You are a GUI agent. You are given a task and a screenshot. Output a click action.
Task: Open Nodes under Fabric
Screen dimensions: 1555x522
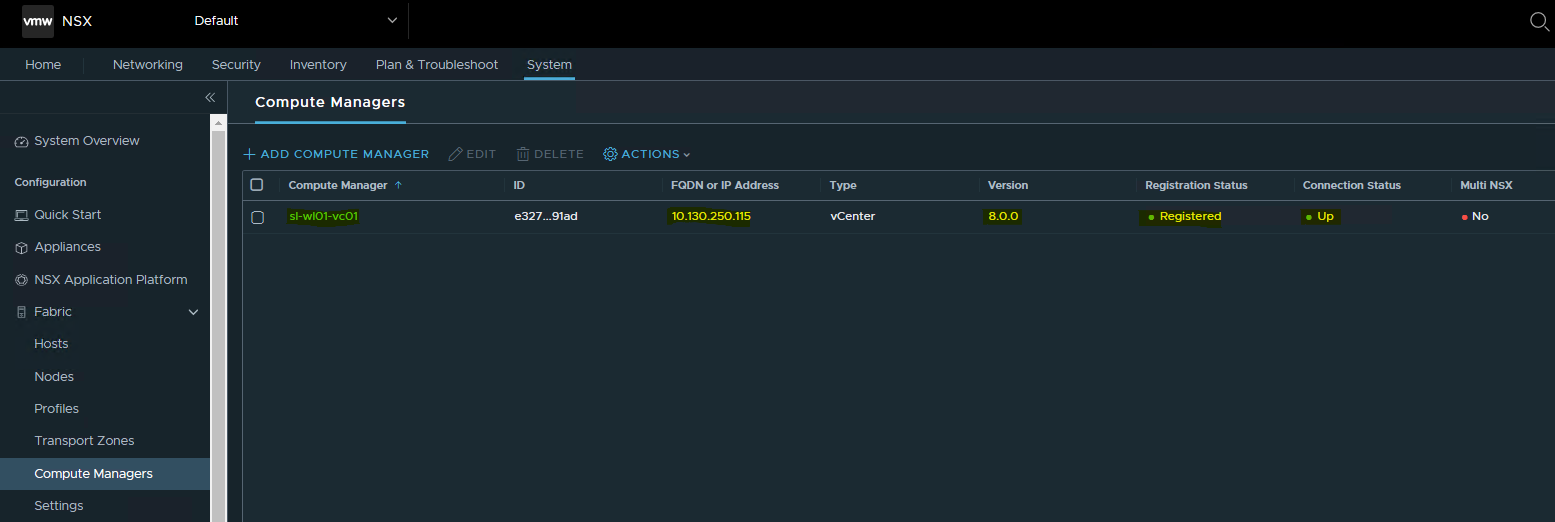54,376
